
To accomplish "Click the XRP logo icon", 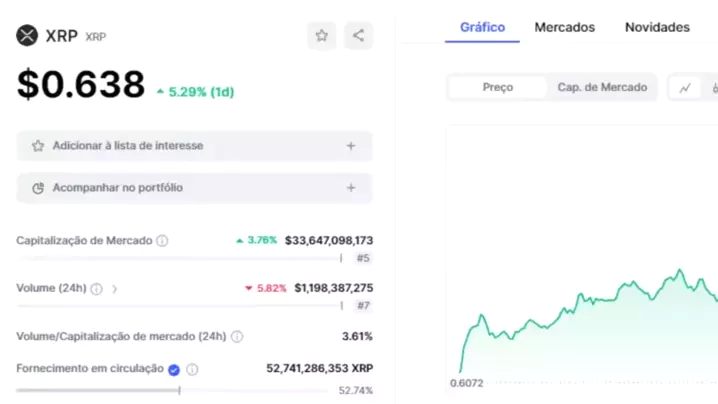I will (27, 36).
